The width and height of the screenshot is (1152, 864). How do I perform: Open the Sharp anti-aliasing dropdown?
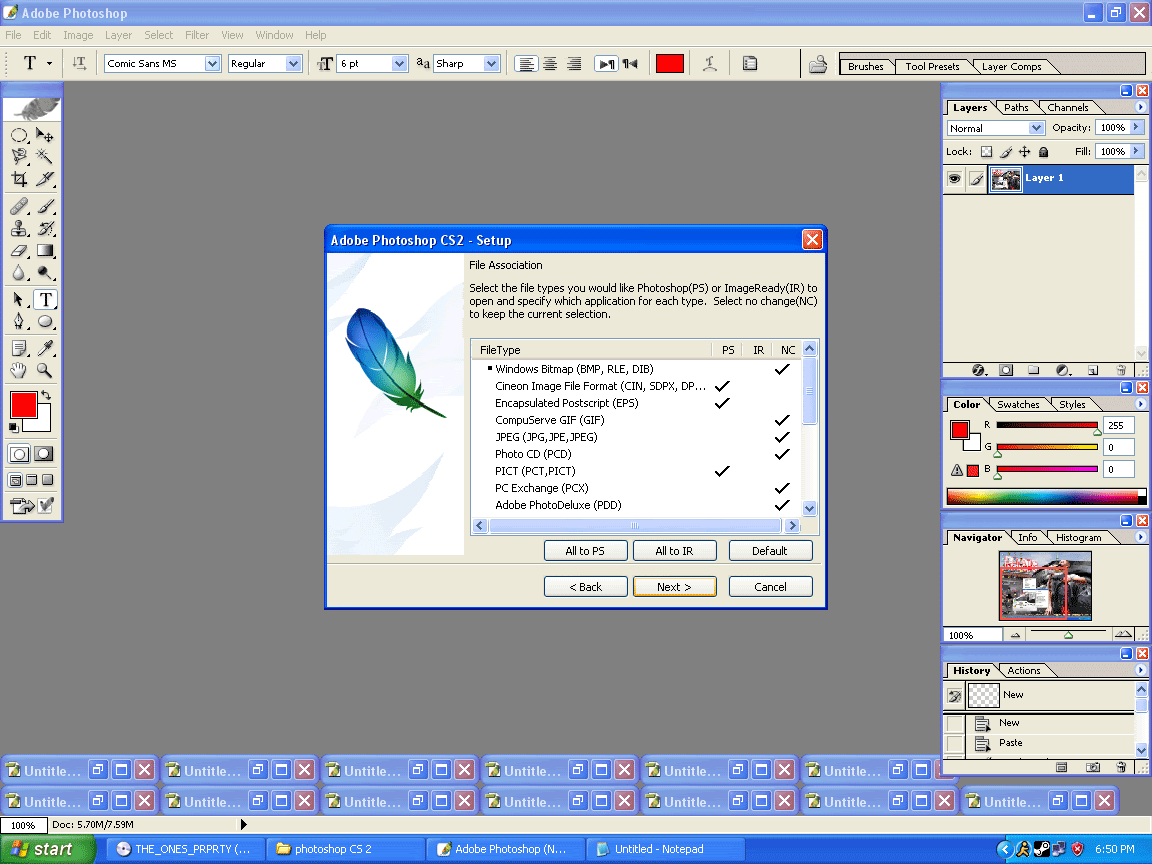[492, 64]
